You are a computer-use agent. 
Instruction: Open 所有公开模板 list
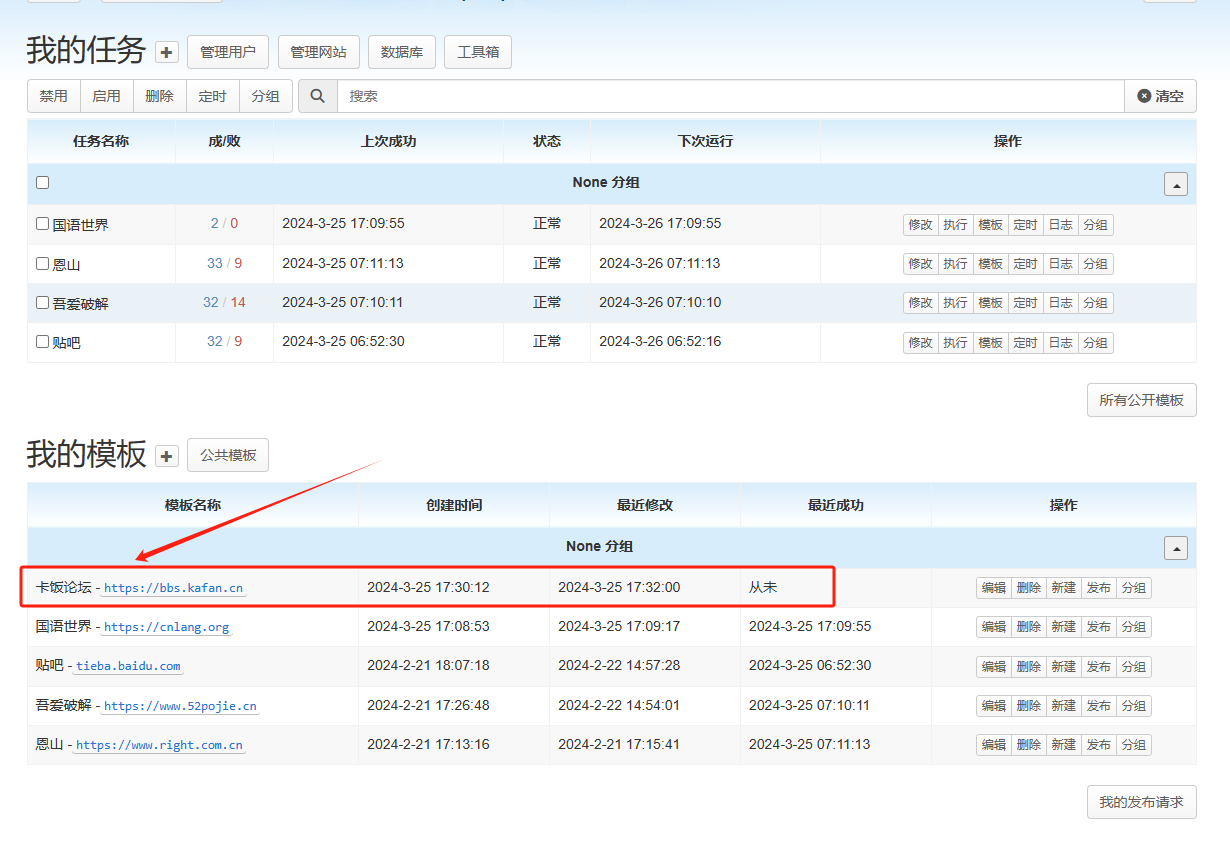point(1141,400)
